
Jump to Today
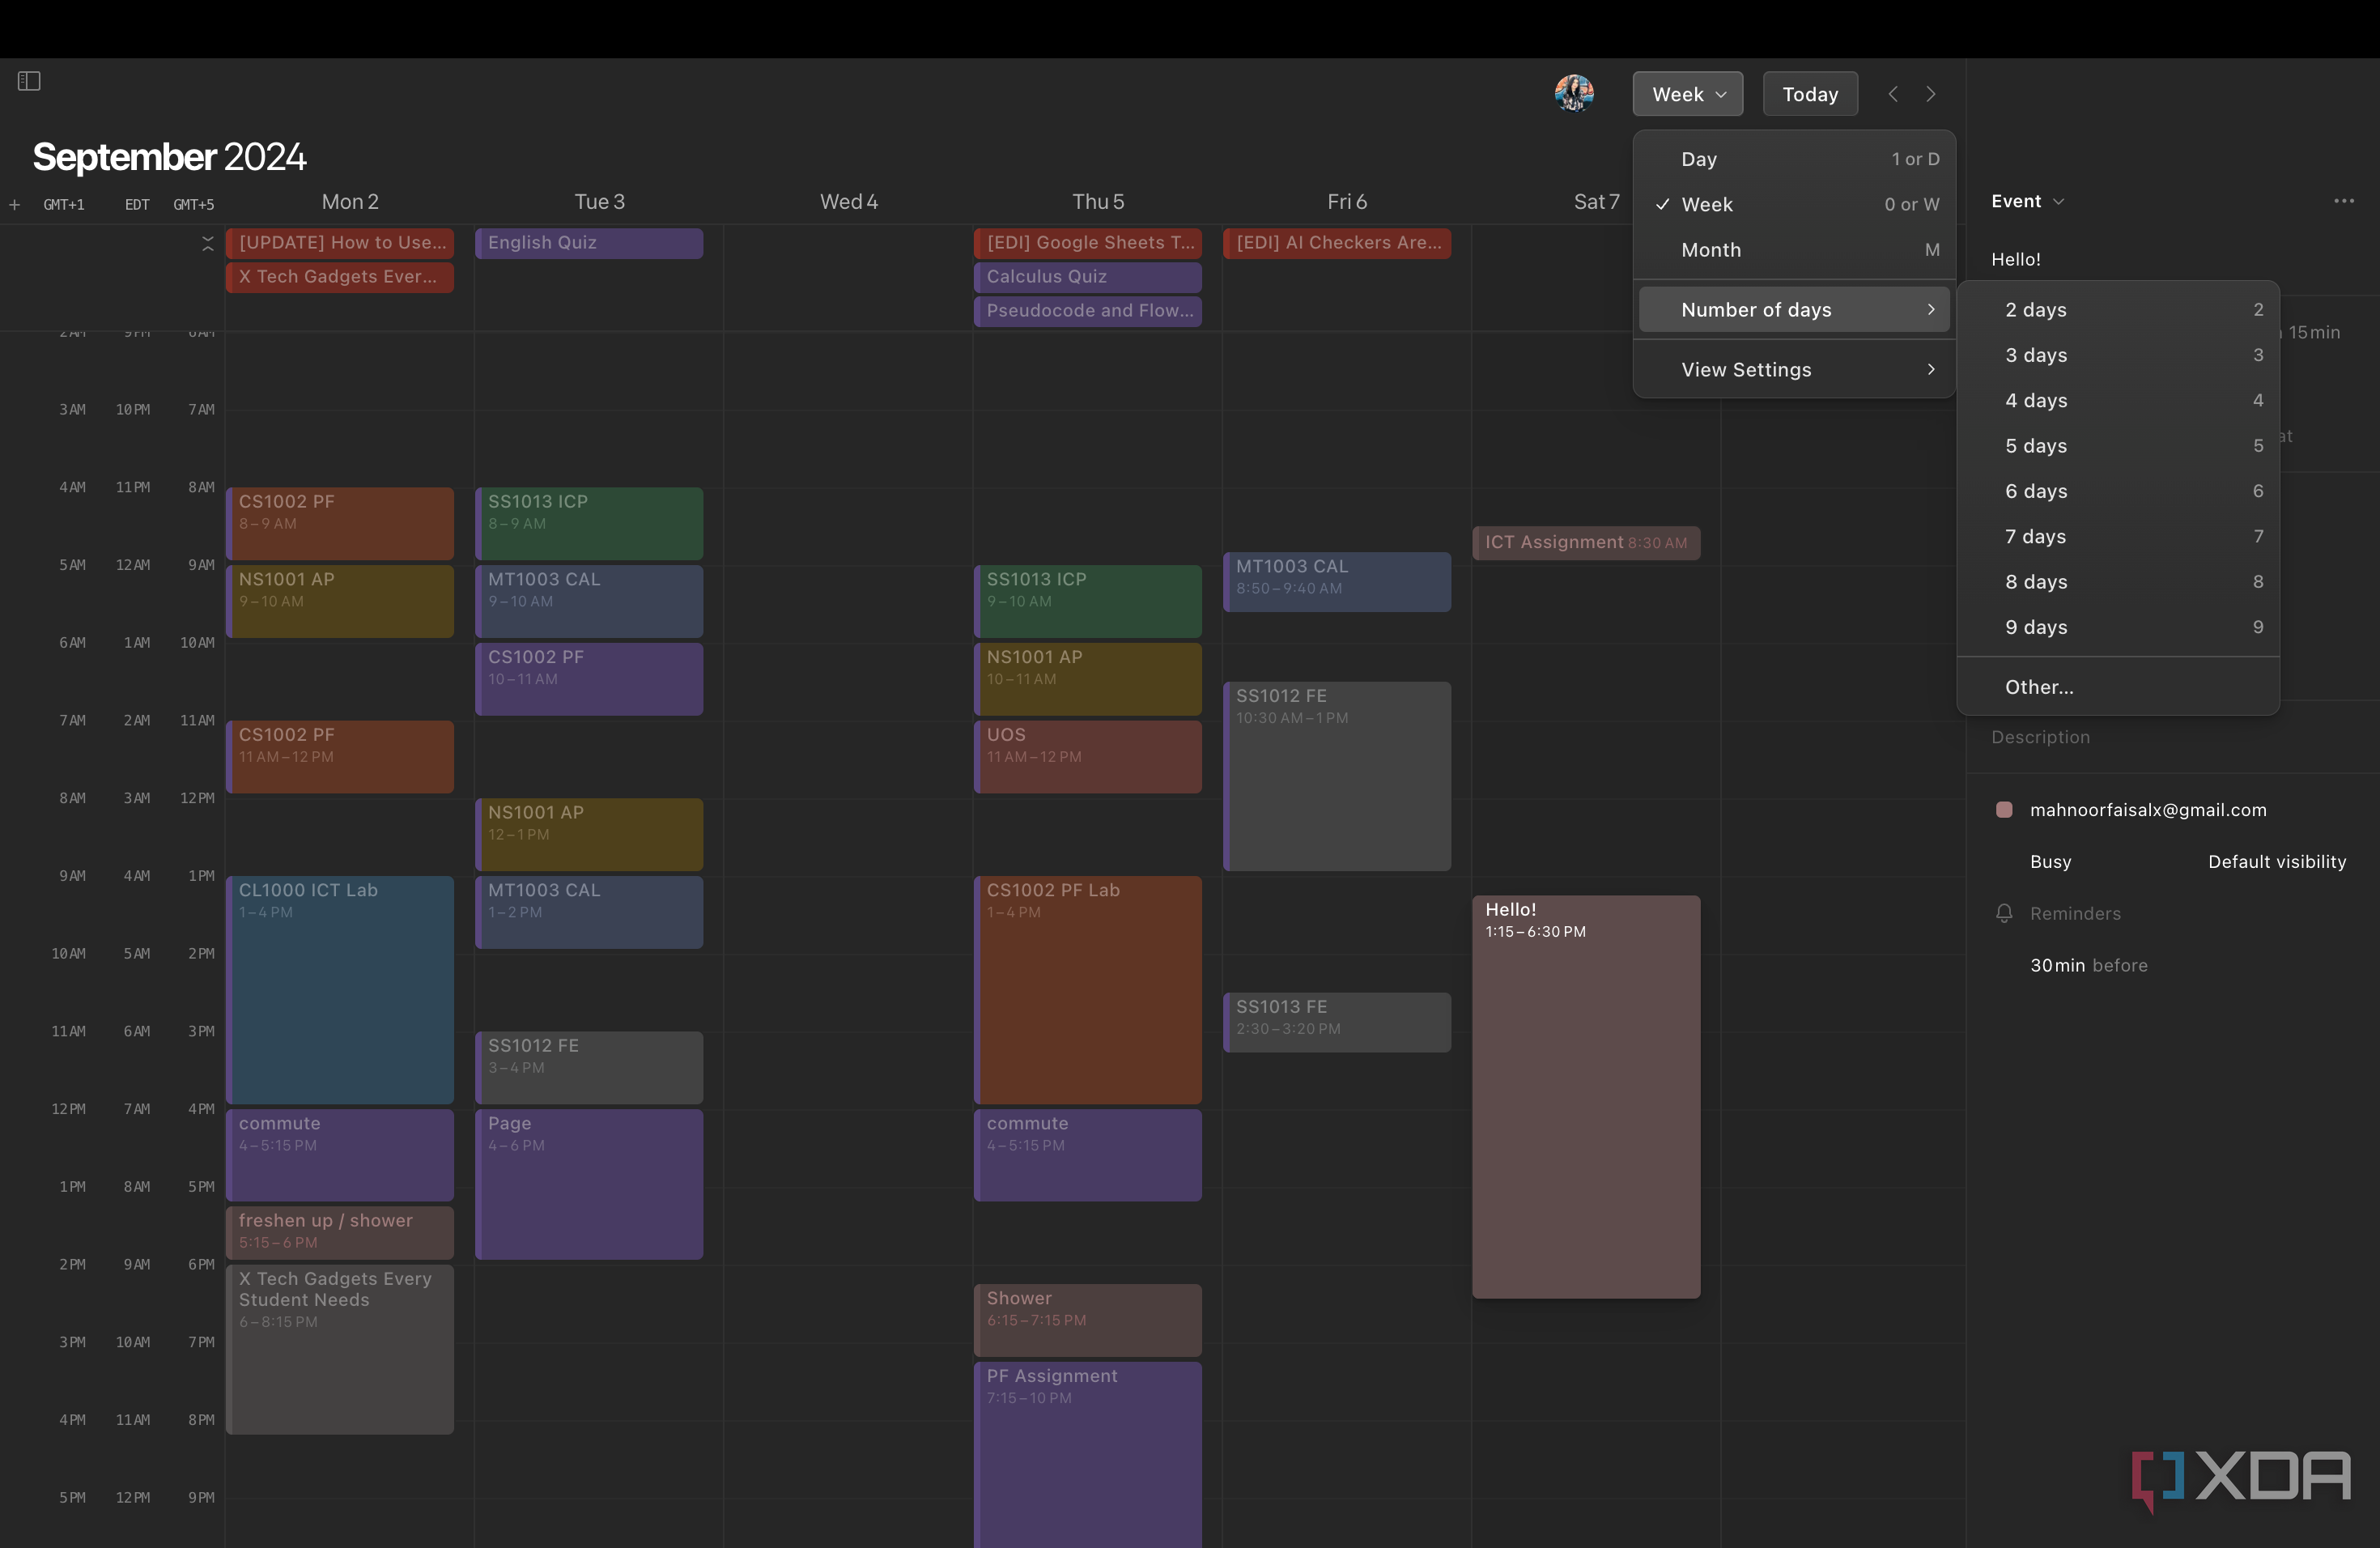pyautogui.click(x=1810, y=94)
